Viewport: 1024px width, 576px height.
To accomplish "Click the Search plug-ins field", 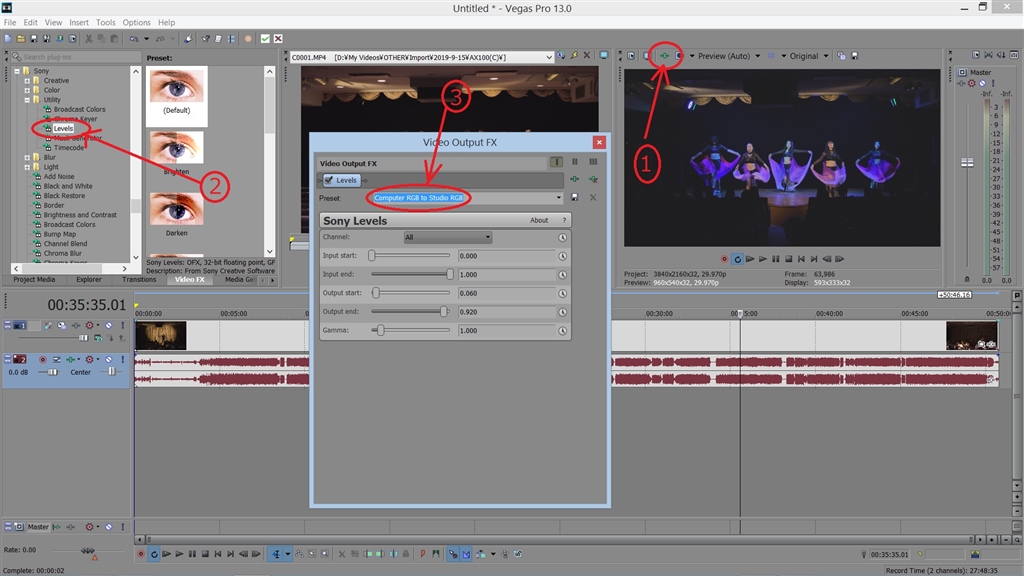I will [x=77, y=57].
